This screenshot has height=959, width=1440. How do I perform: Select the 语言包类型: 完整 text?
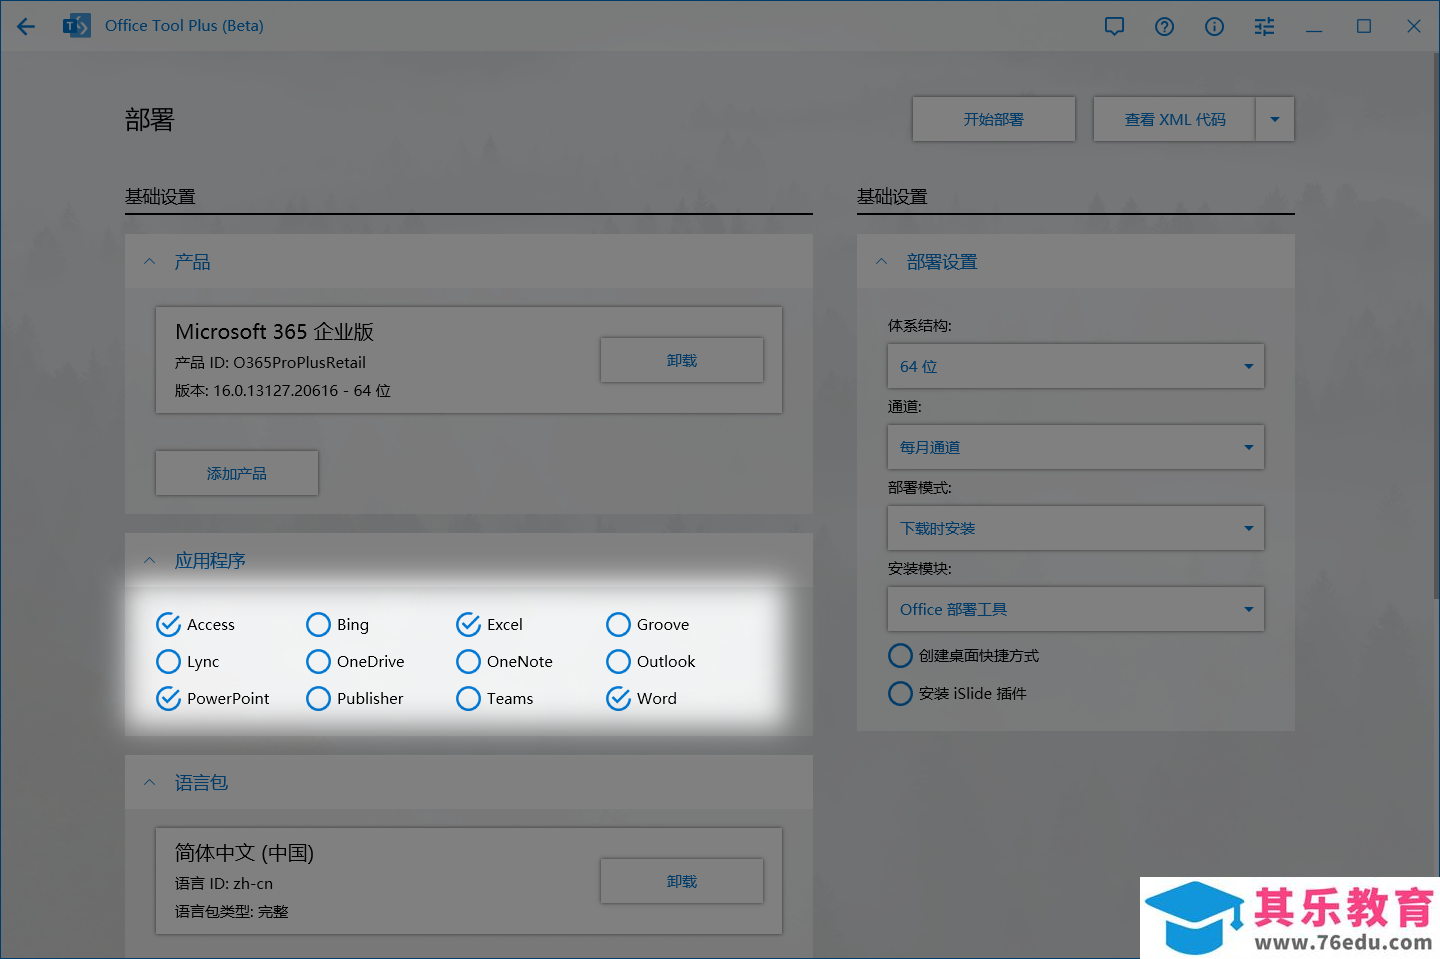(232, 911)
